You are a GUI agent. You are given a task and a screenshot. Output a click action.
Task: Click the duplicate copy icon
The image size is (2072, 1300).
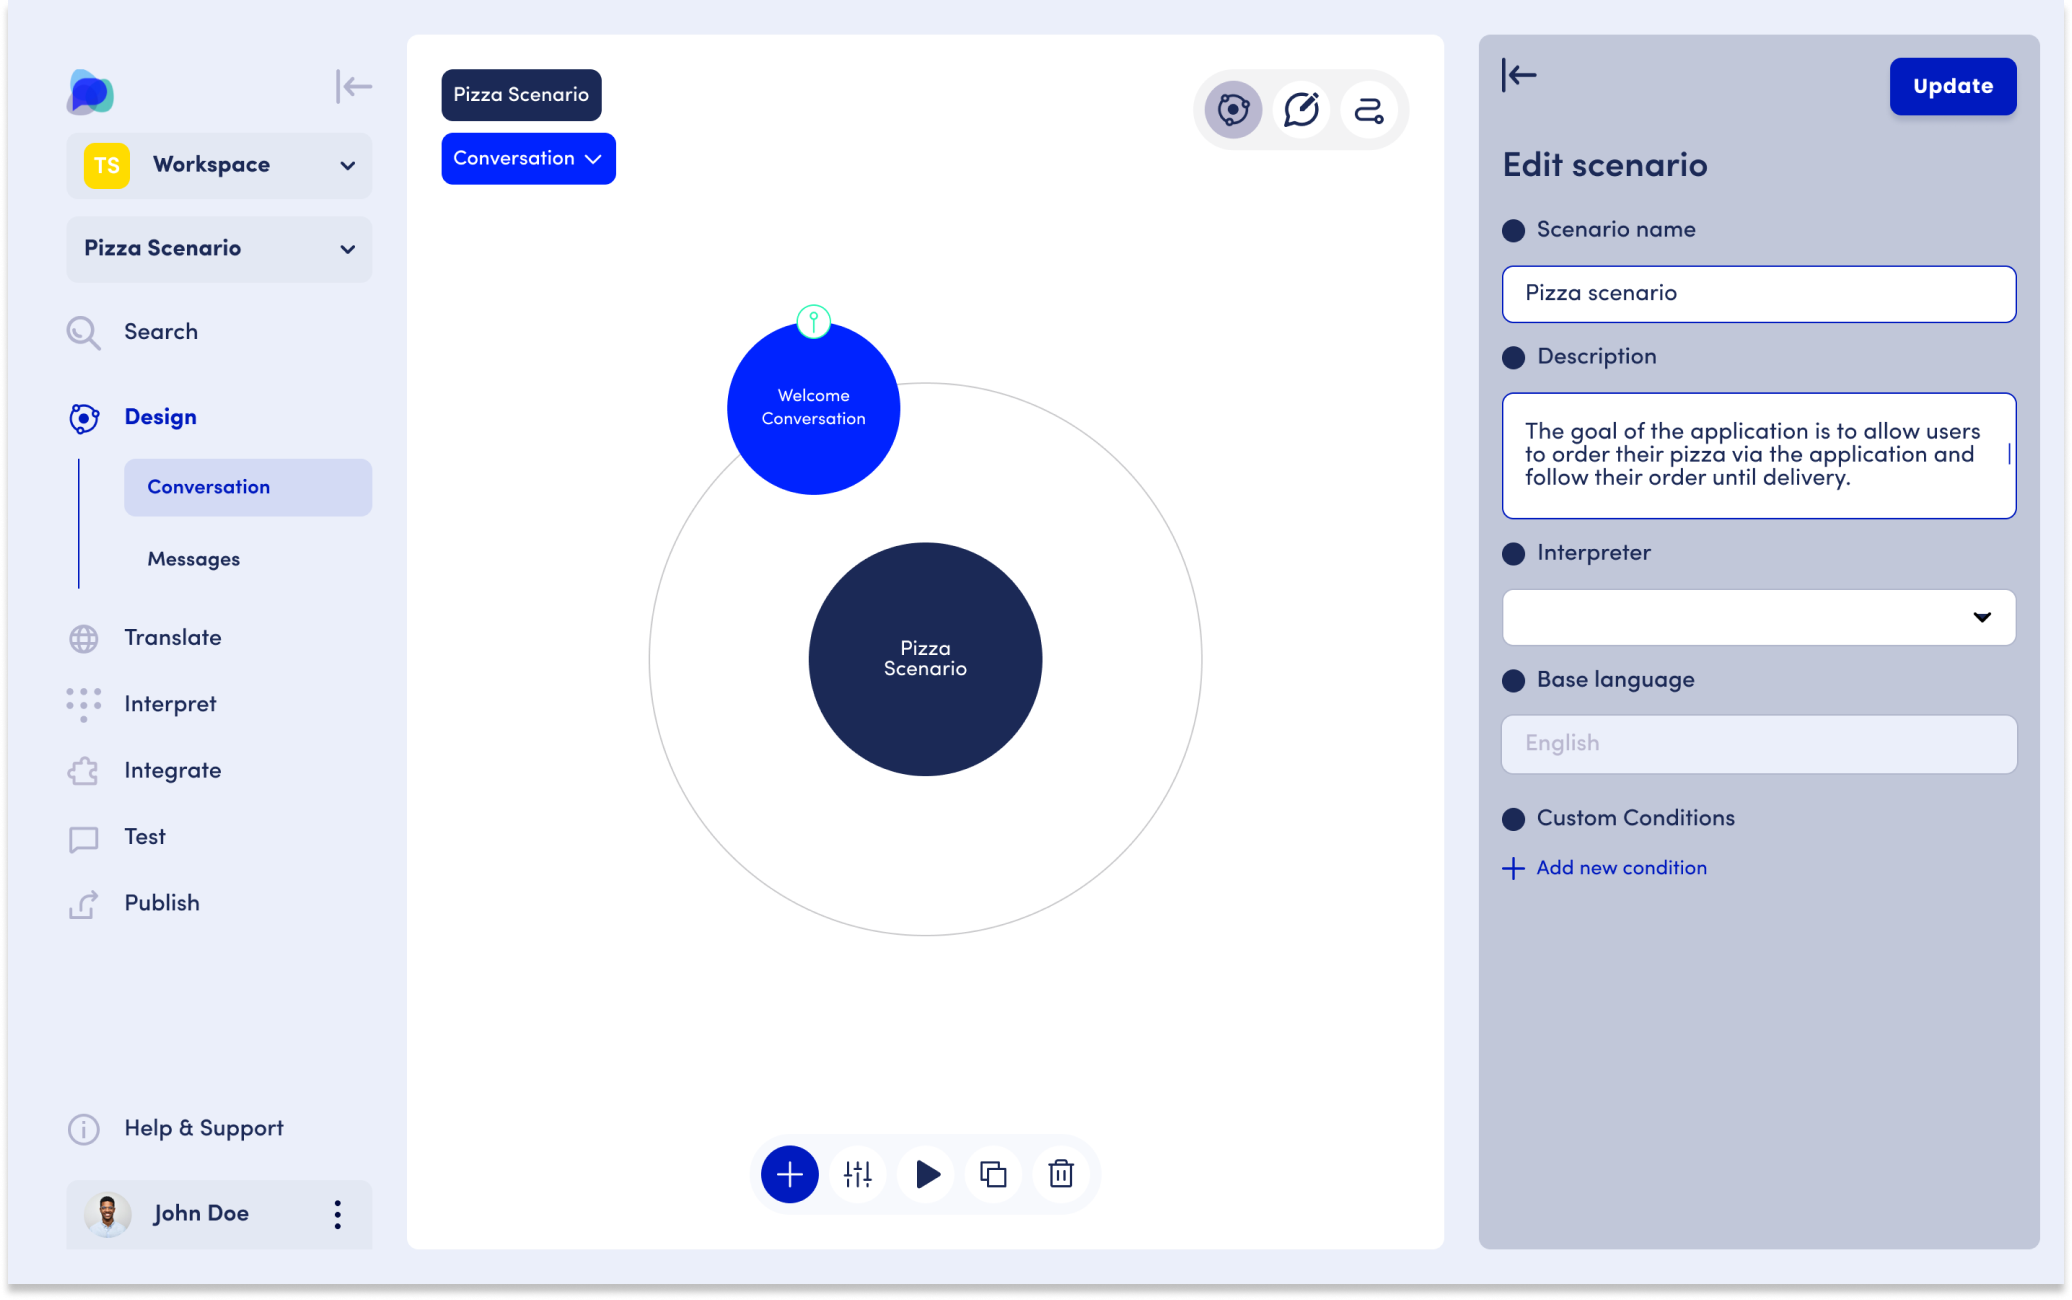tap(993, 1174)
